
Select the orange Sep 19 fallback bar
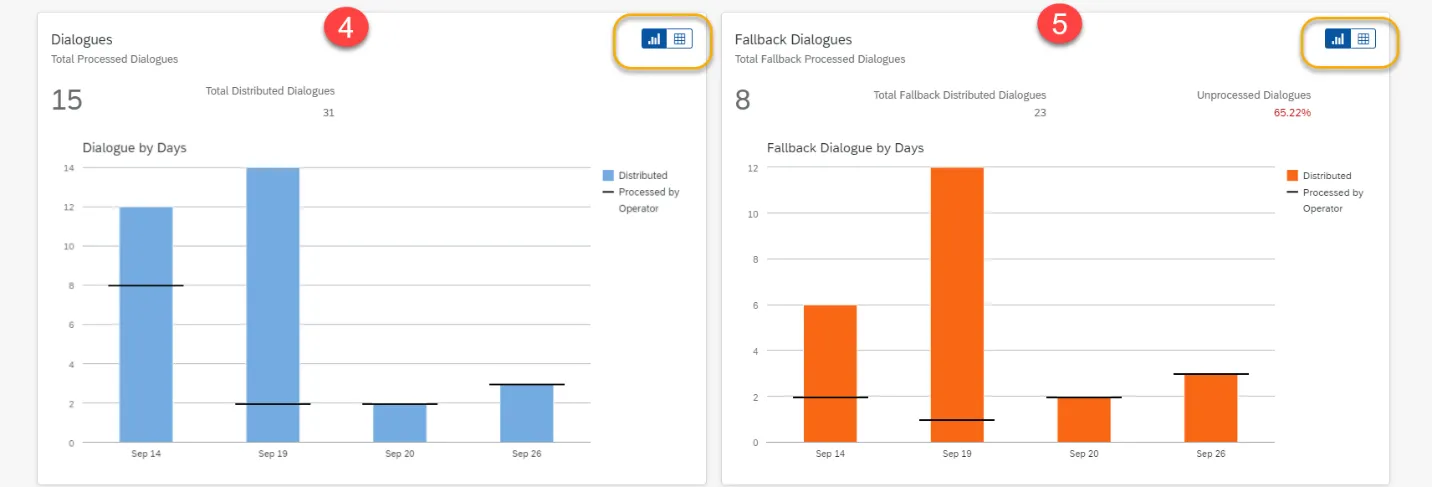(x=957, y=305)
